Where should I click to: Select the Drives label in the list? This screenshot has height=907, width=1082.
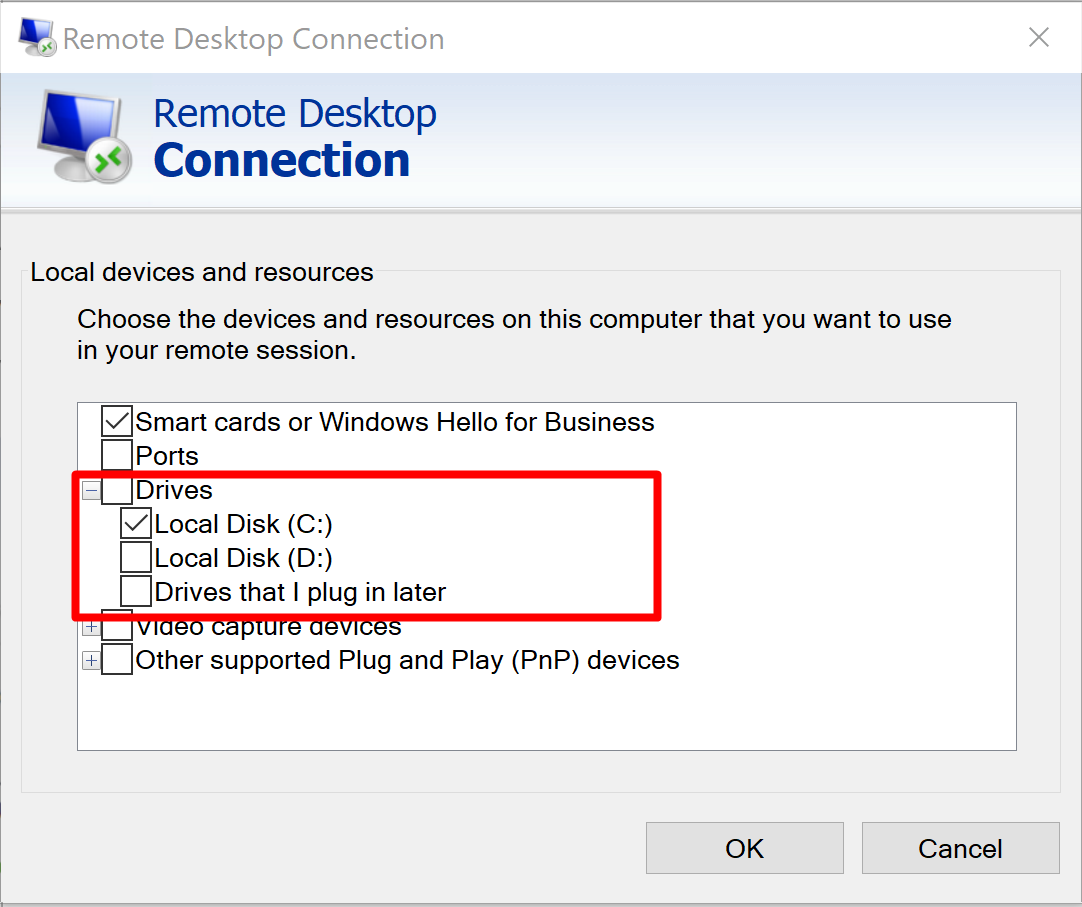tap(173, 489)
